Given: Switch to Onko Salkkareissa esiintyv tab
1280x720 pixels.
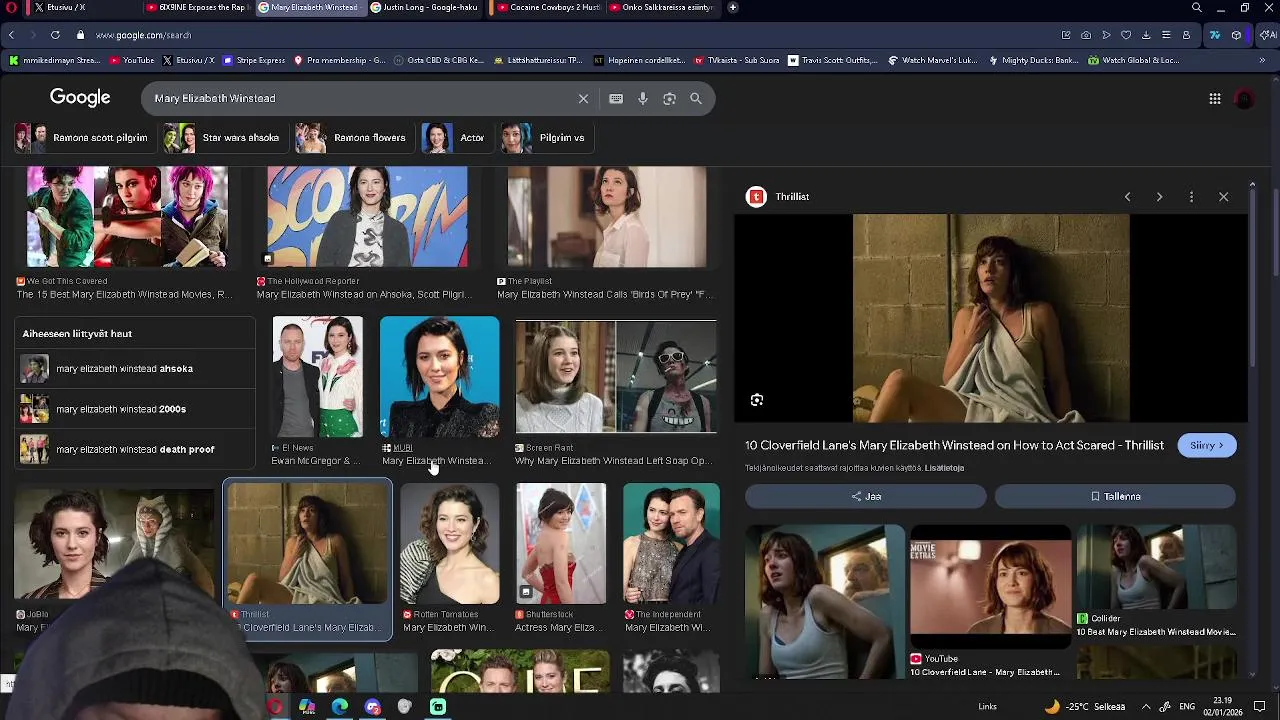Looking at the screenshot, I should (x=663, y=7).
